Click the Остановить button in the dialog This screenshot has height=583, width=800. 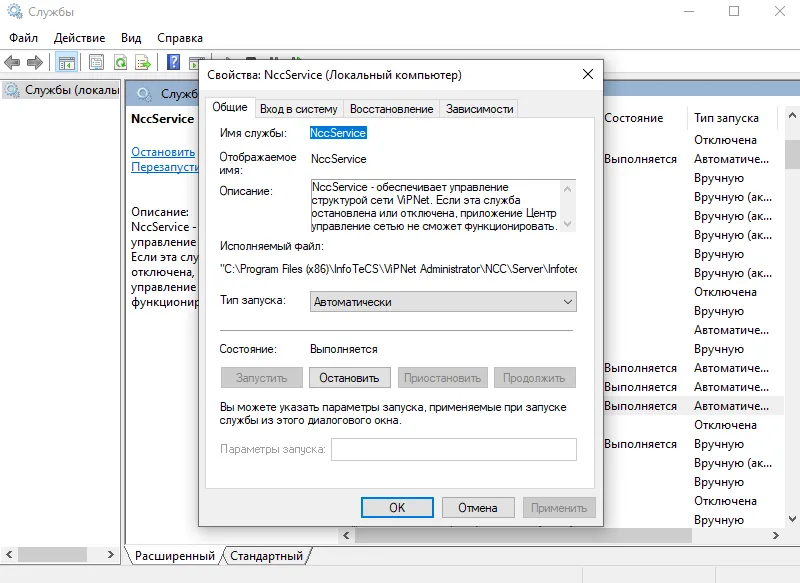[x=349, y=378]
